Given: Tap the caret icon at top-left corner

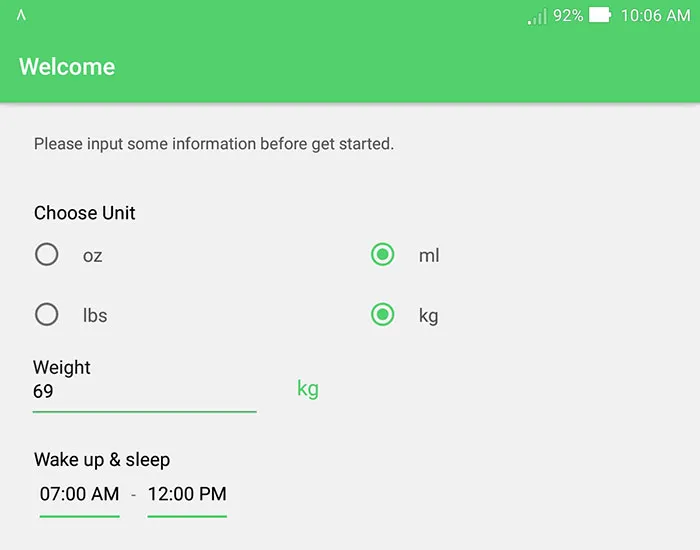Looking at the screenshot, I should tap(21, 16).
